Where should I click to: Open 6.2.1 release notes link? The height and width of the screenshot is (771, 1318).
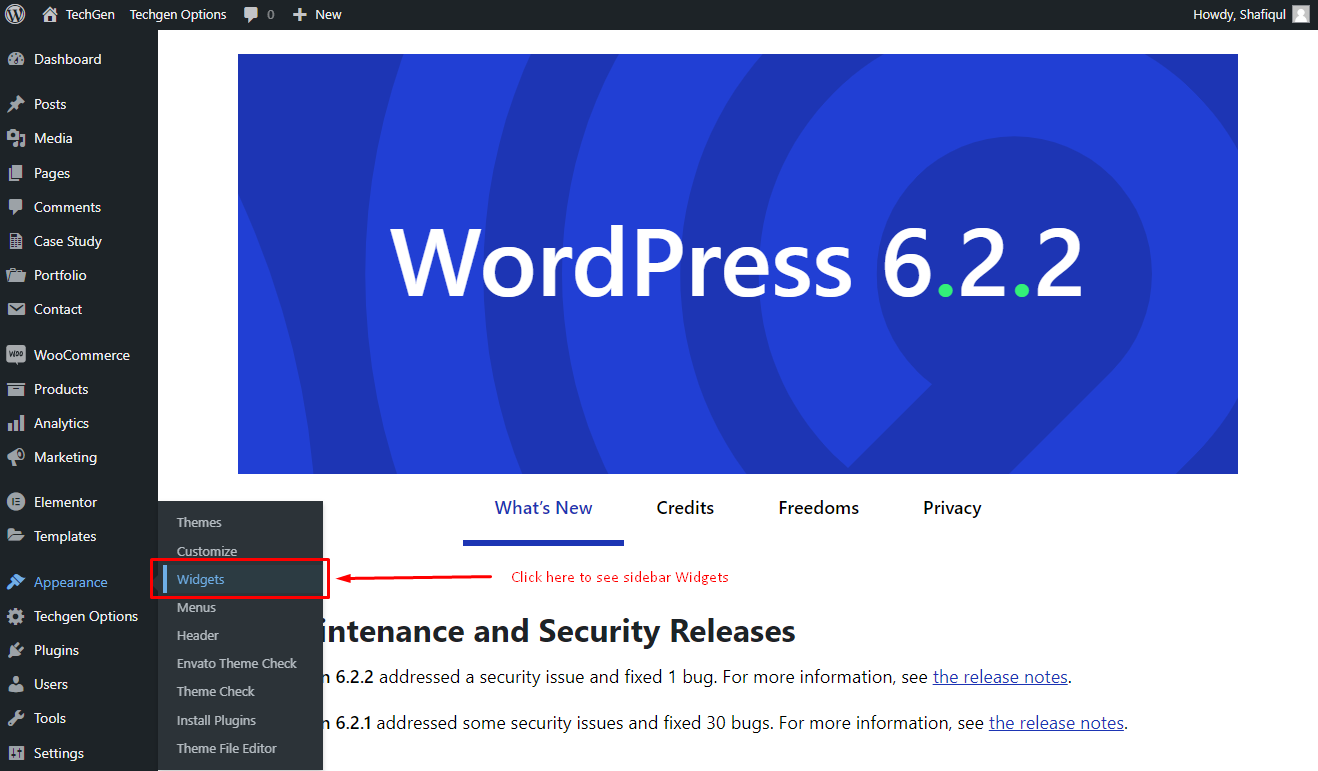point(1056,723)
